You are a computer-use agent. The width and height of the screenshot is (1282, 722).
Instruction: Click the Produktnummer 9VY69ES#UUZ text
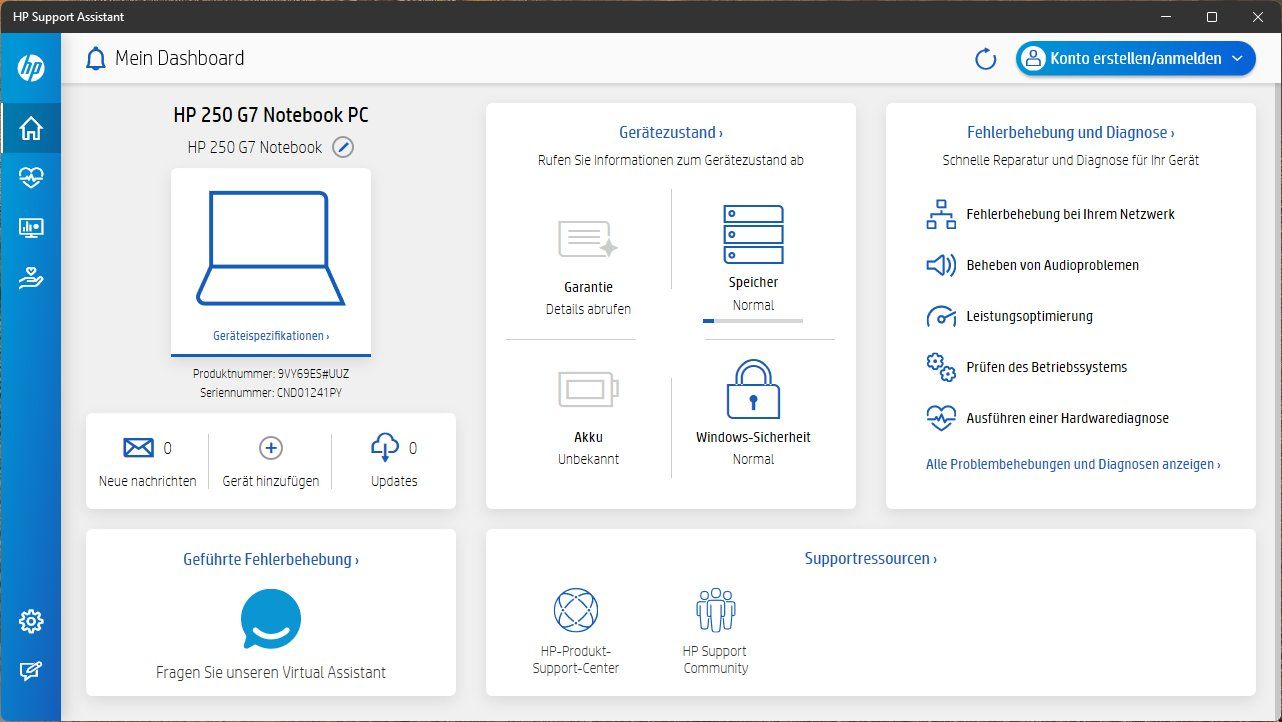pyautogui.click(x=271, y=374)
